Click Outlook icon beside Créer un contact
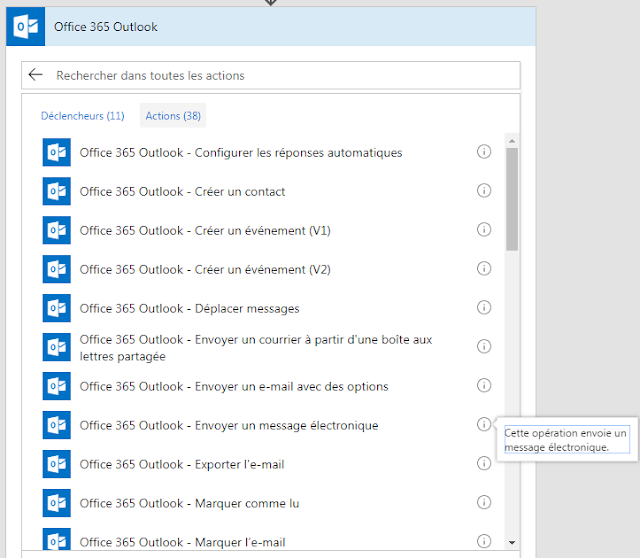The height and width of the screenshot is (558, 640). pyautogui.click(x=57, y=191)
